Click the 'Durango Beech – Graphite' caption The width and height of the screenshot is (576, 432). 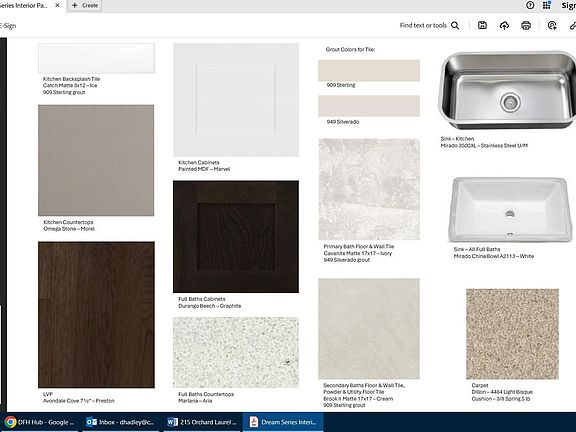coord(209,306)
